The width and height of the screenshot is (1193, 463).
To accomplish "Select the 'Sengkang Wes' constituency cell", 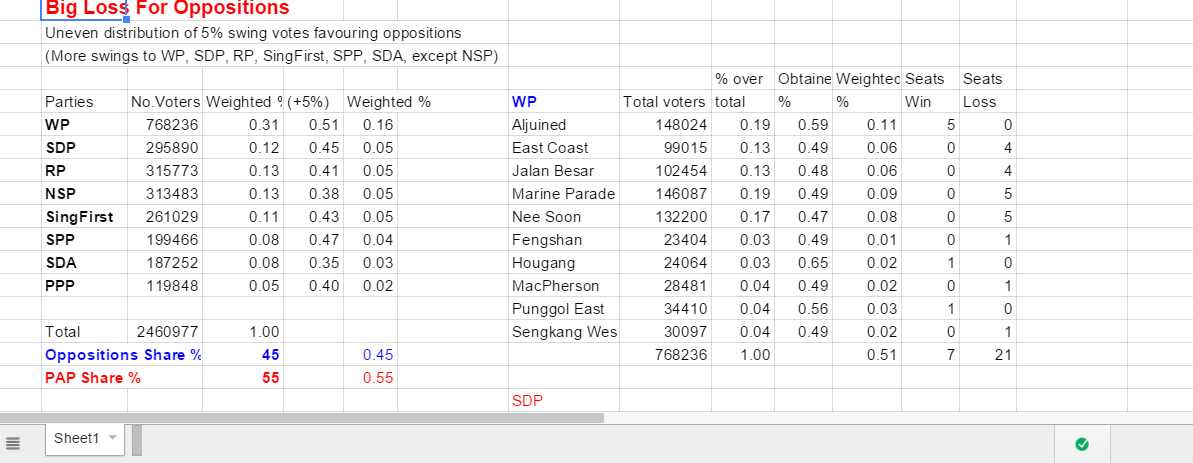I will pyautogui.click(x=564, y=331).
